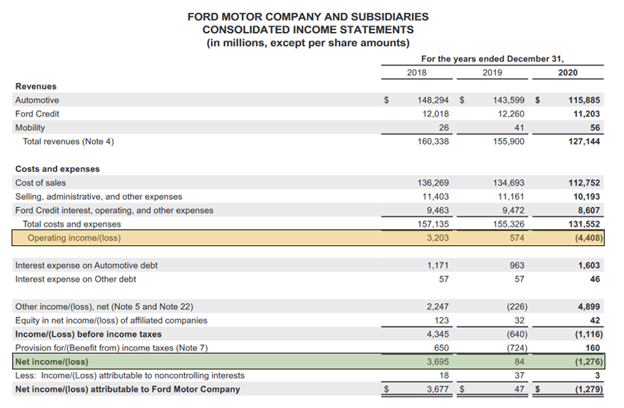The height and width of the screenshot is (408, 624).
Task: Select Automotive 2019 value 143,599
Action: point(509,100)
